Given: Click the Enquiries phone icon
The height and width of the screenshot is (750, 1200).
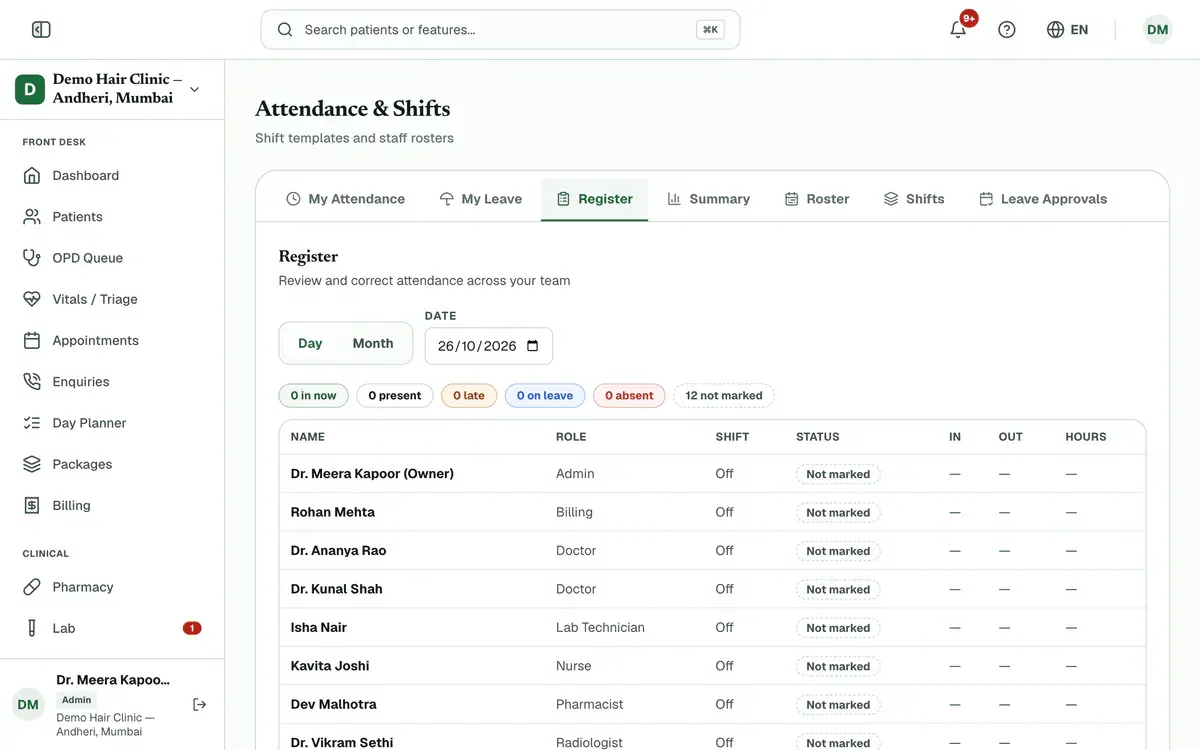Looking at the screenshot, I should pos(32,382).
